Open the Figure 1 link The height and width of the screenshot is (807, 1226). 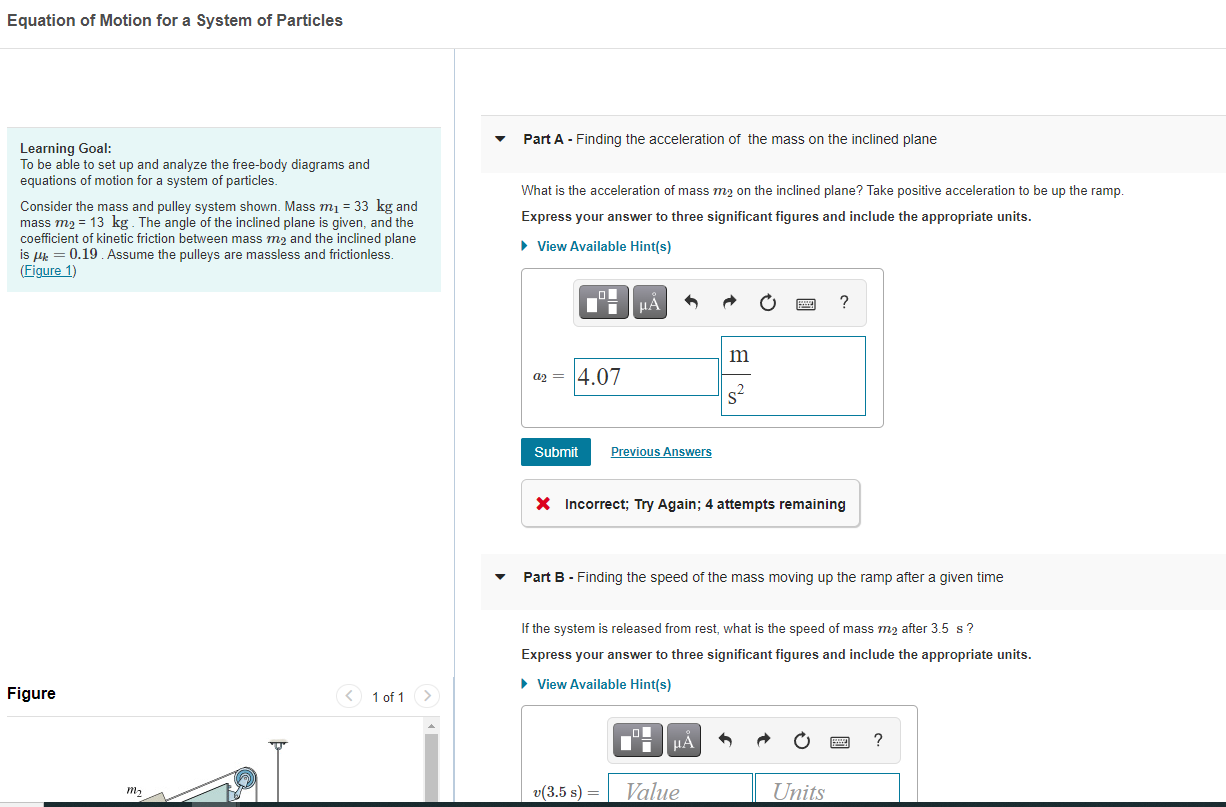coord(47,270)
